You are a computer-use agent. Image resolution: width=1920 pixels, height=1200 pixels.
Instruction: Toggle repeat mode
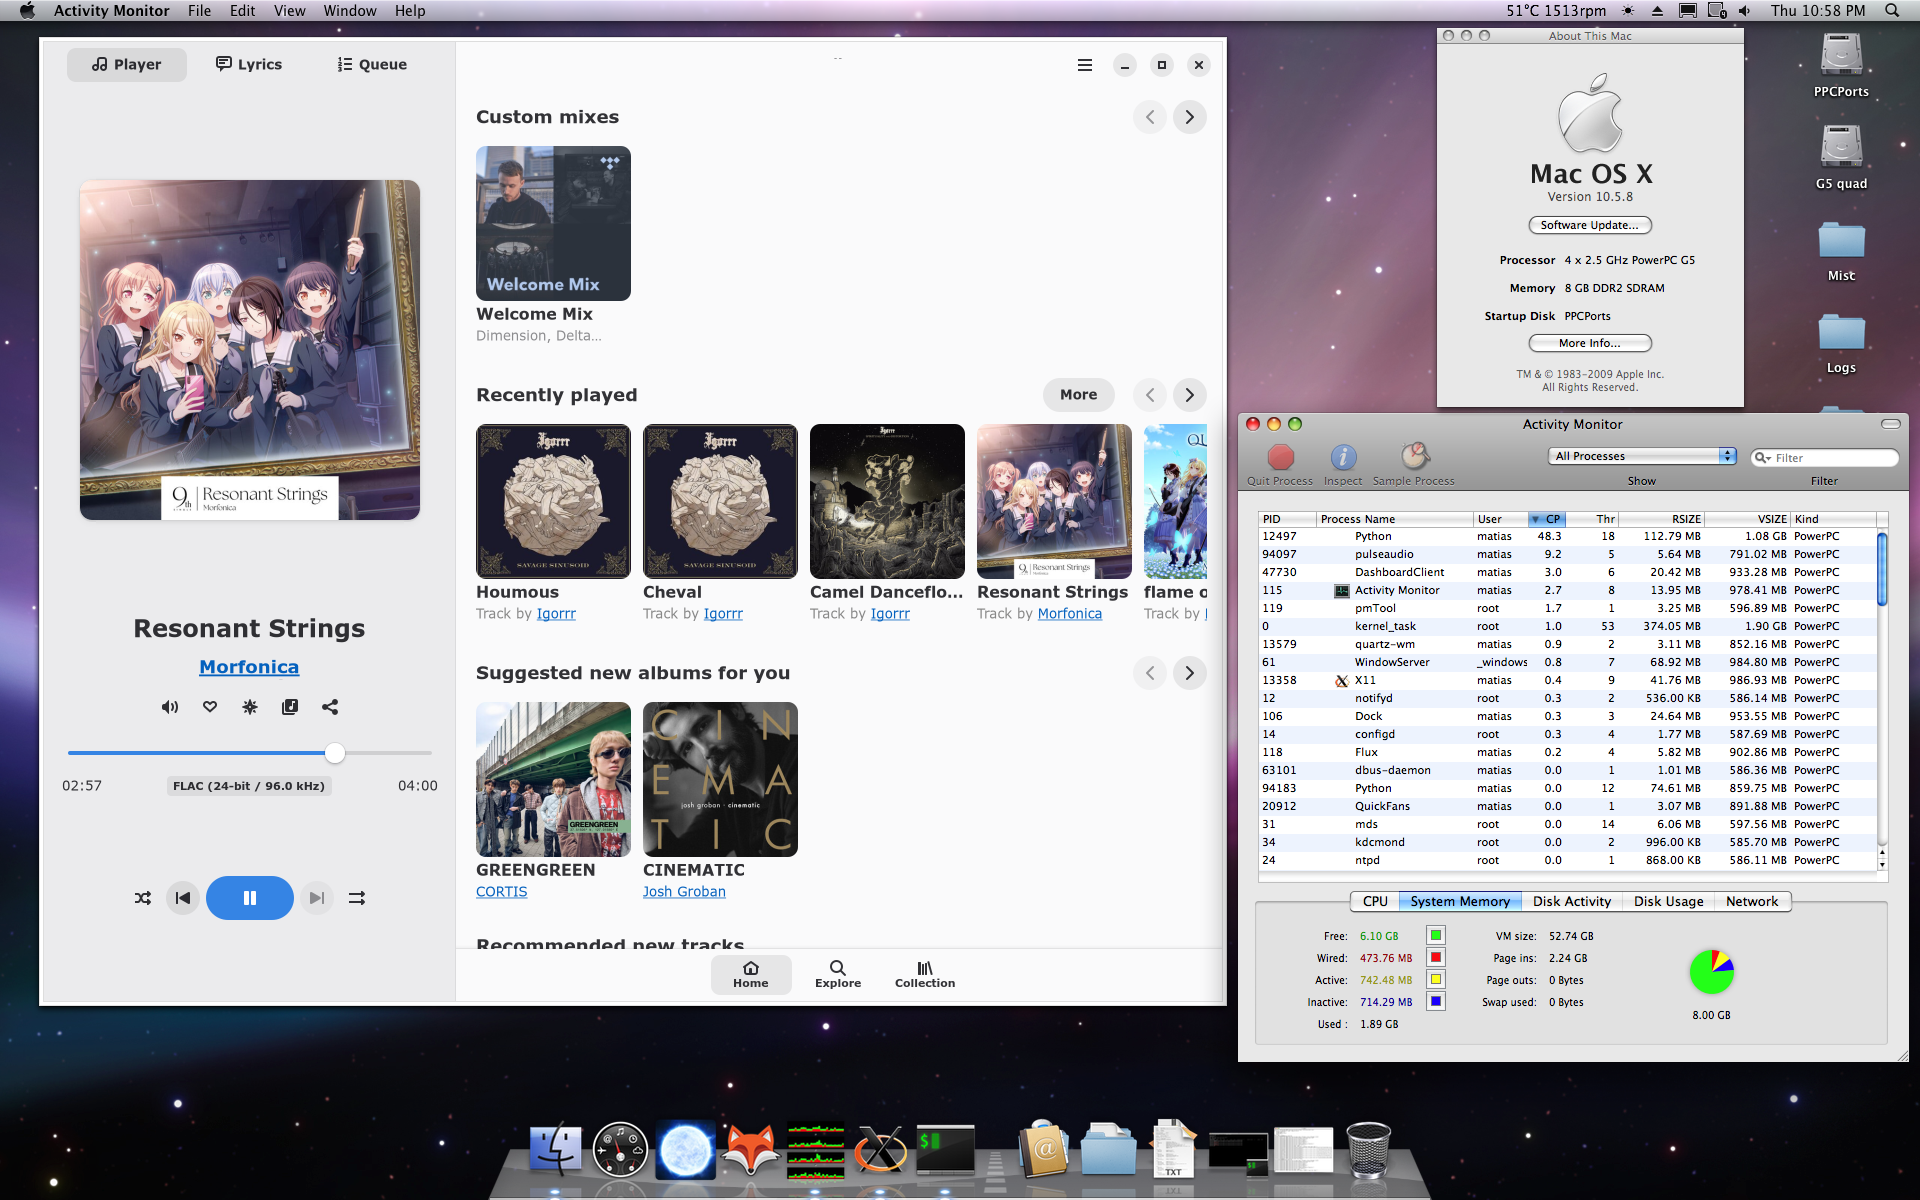[357, 898]
